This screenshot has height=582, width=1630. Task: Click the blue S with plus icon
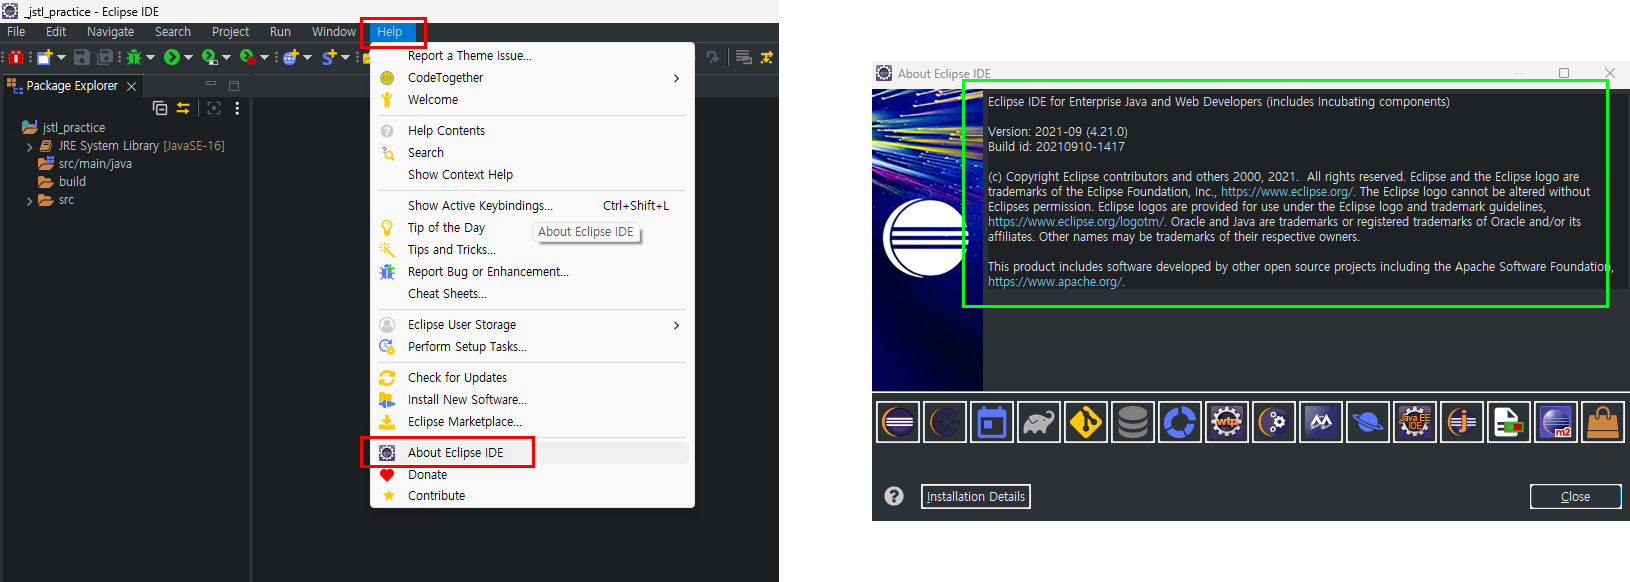pyautogui.click(x=328, y=57)
